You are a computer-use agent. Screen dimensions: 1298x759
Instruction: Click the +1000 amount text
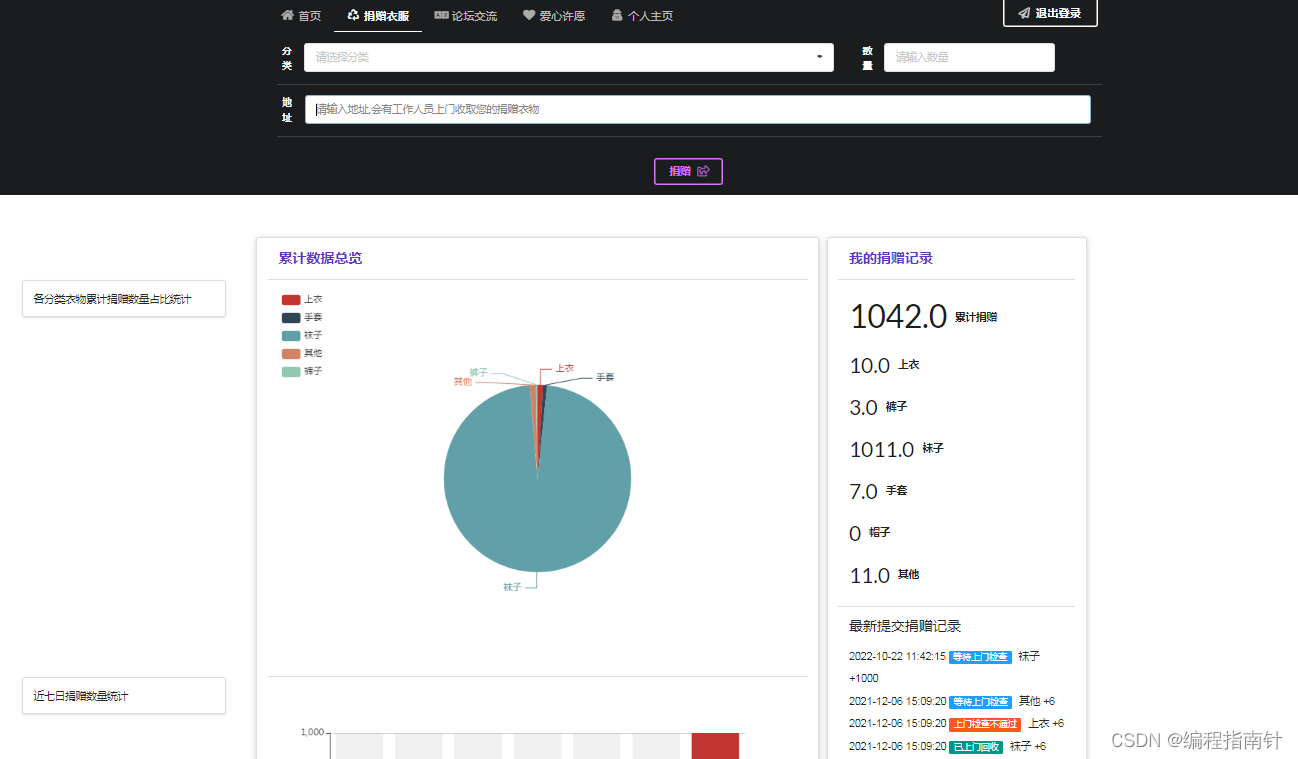tap(864, 678)
